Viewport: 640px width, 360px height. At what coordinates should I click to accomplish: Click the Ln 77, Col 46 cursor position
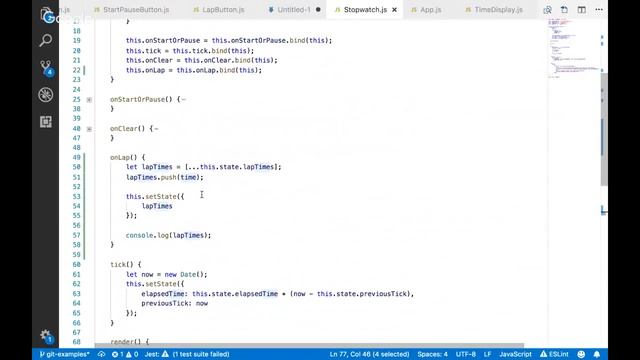369,354
